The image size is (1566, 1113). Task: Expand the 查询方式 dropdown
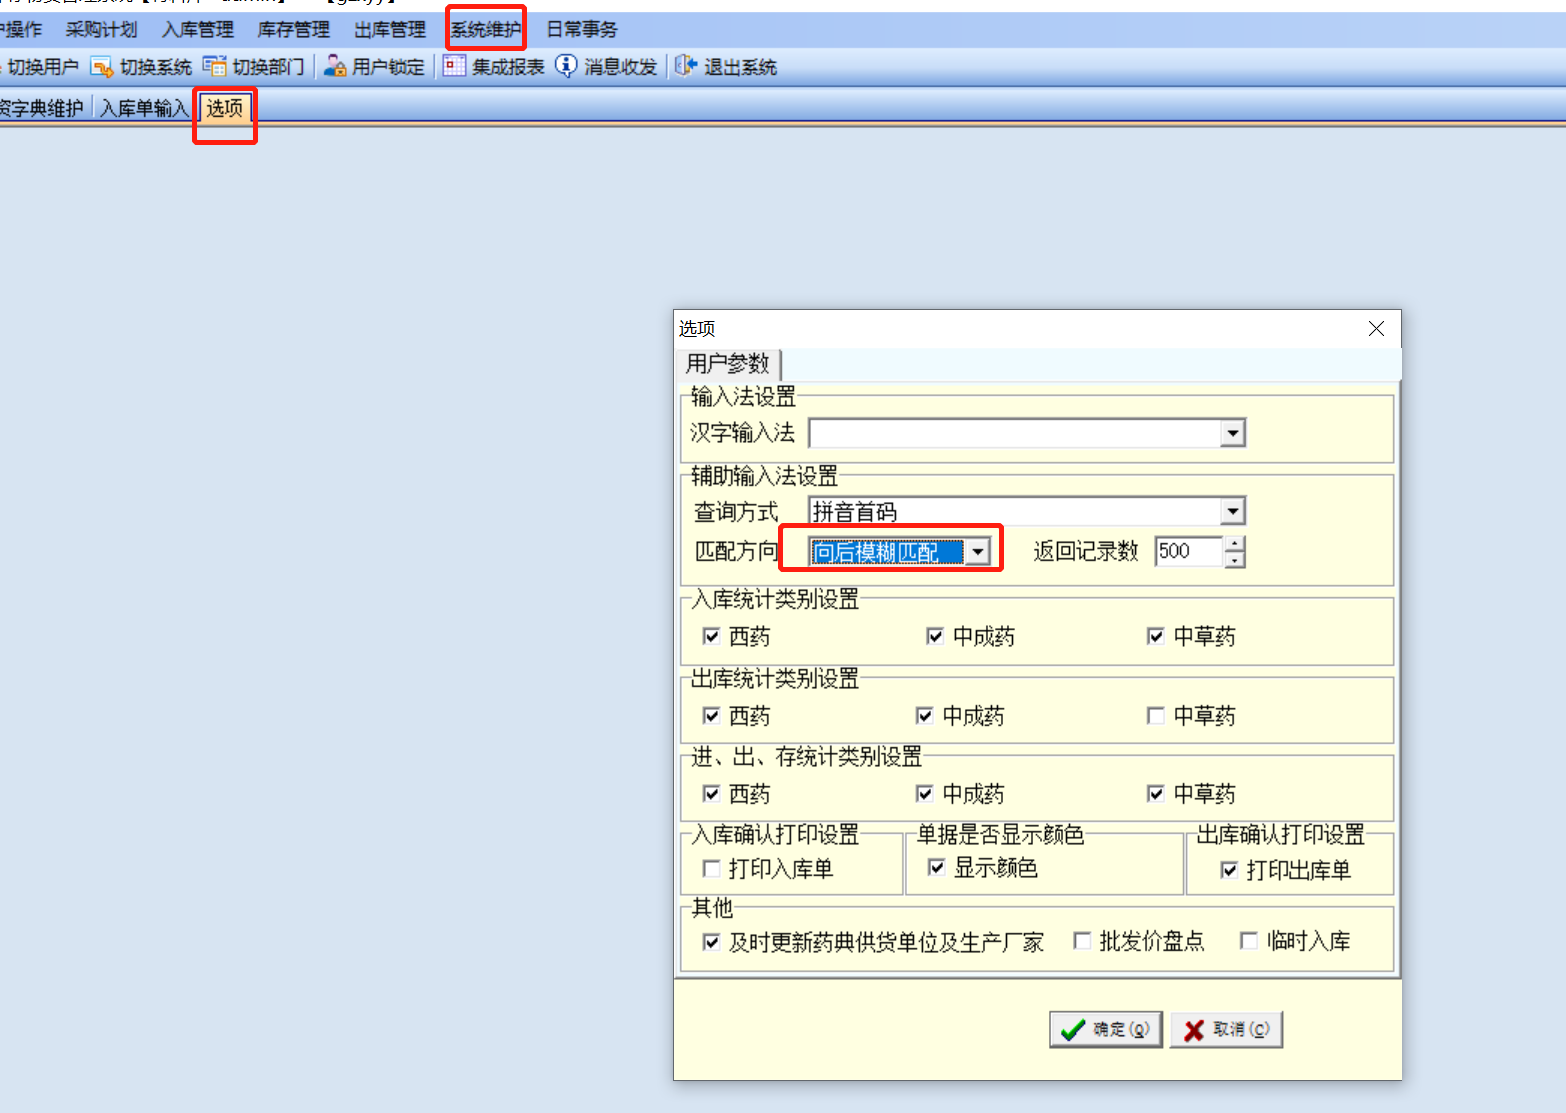[1233, 512]
